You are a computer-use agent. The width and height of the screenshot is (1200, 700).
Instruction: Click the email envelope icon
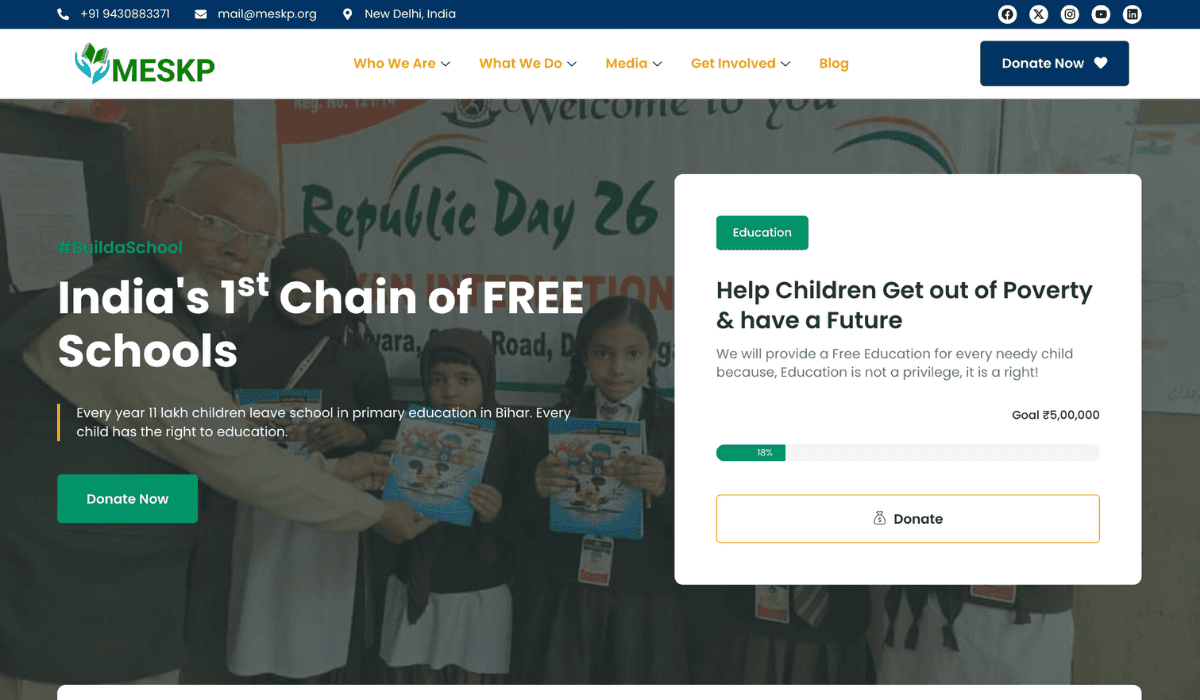pos(201,14)
